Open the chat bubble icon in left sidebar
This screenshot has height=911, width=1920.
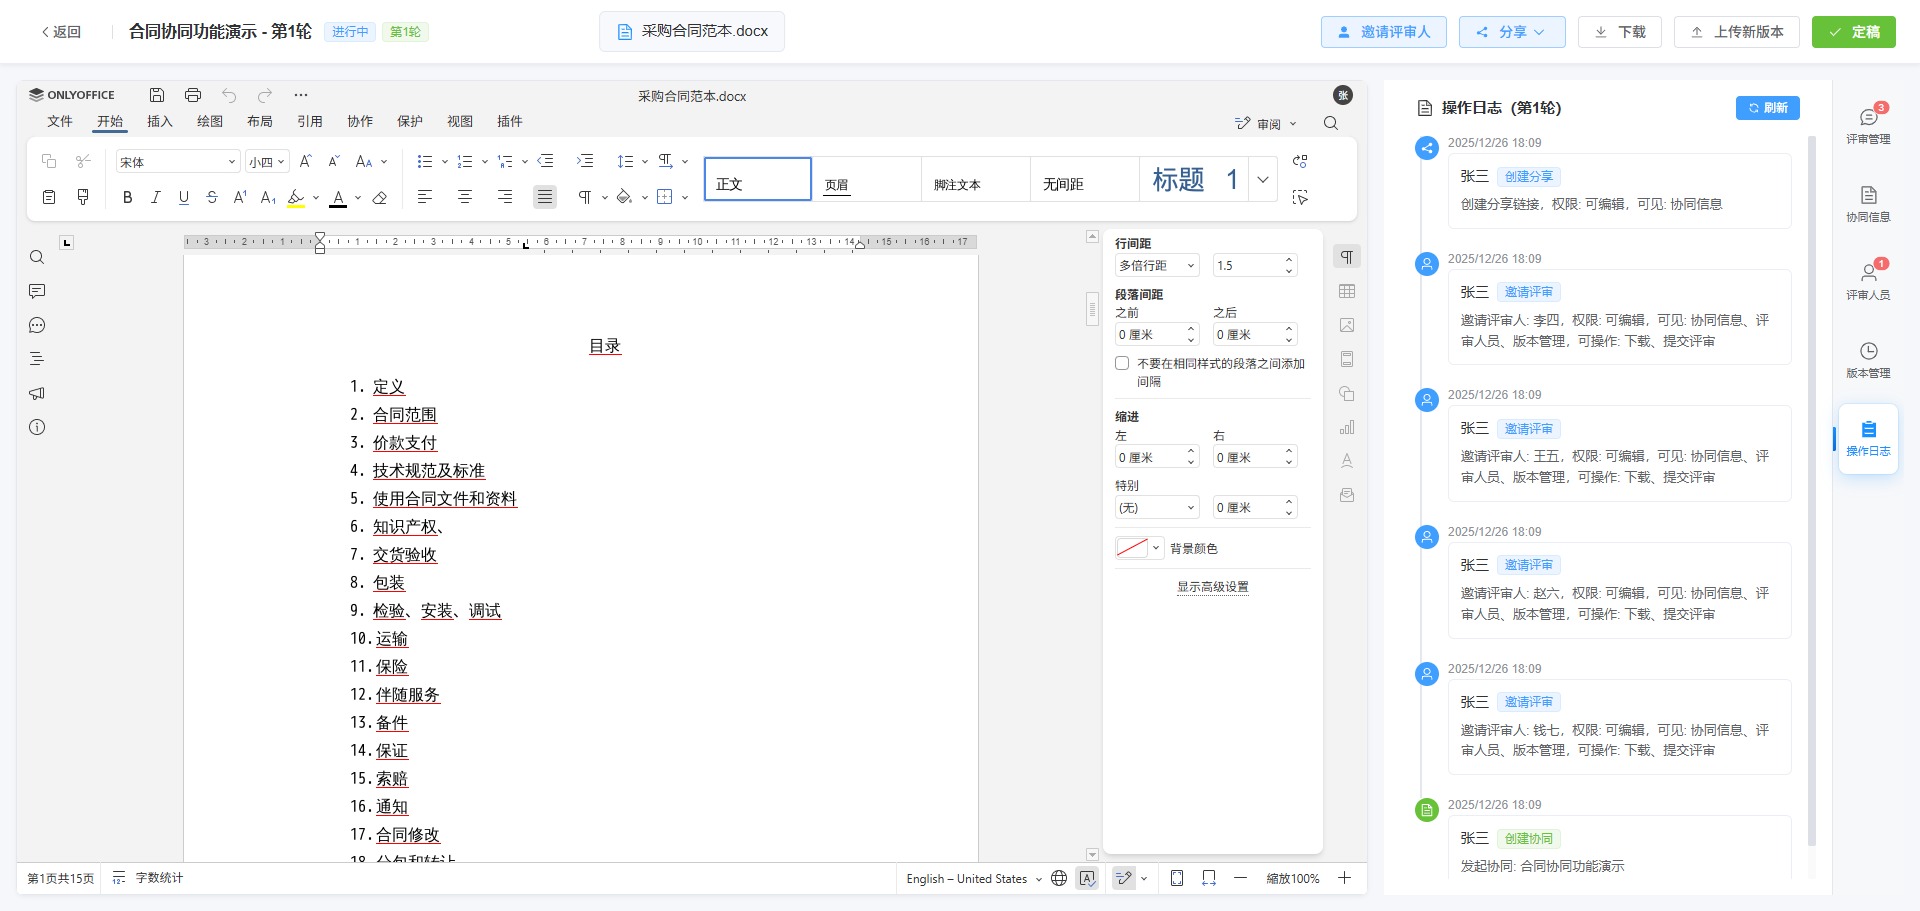pyautogui.click(x=37, y=325)
